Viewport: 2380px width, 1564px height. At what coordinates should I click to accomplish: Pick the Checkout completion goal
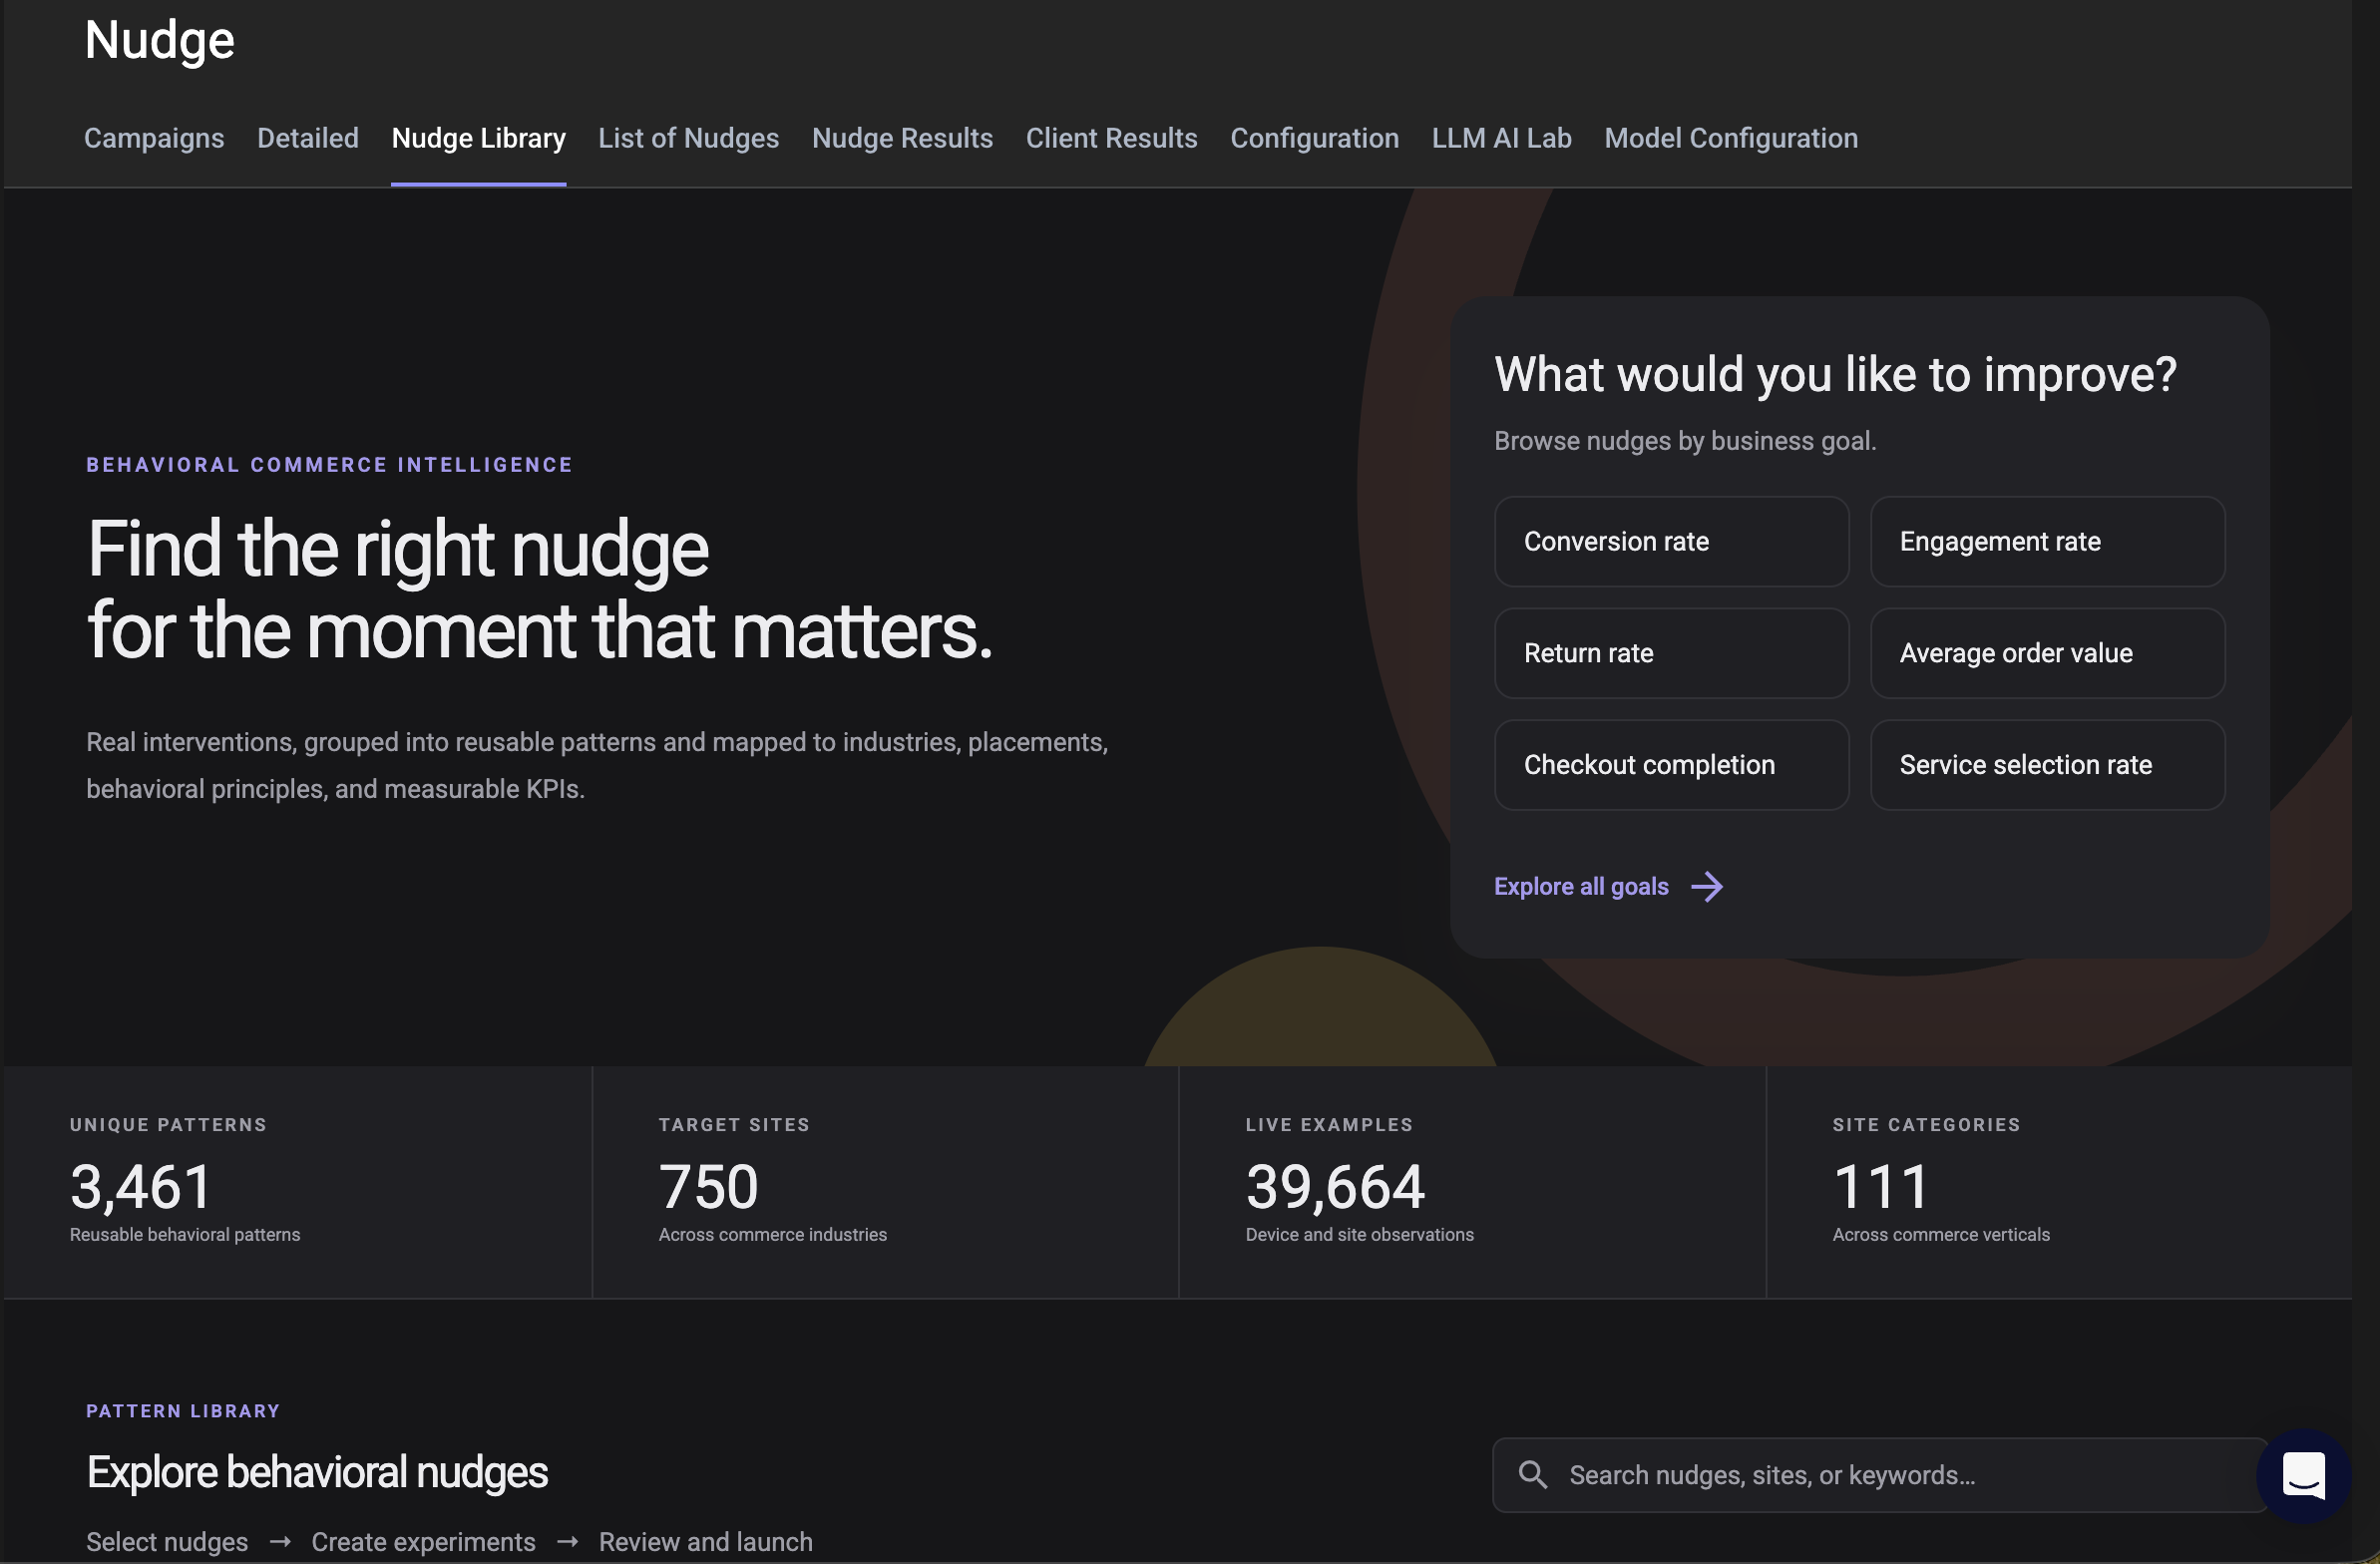tap(1672, 766)
